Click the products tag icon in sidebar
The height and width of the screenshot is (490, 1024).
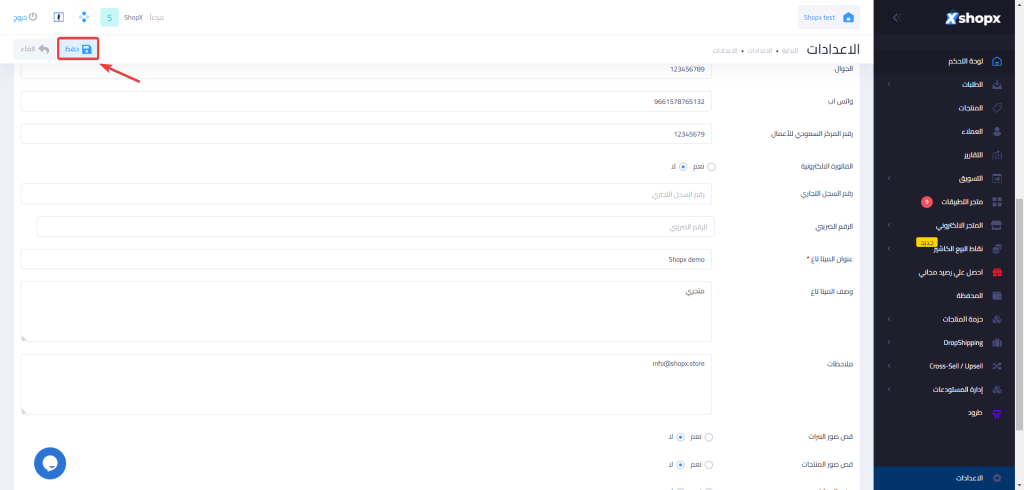pos(996,108)
